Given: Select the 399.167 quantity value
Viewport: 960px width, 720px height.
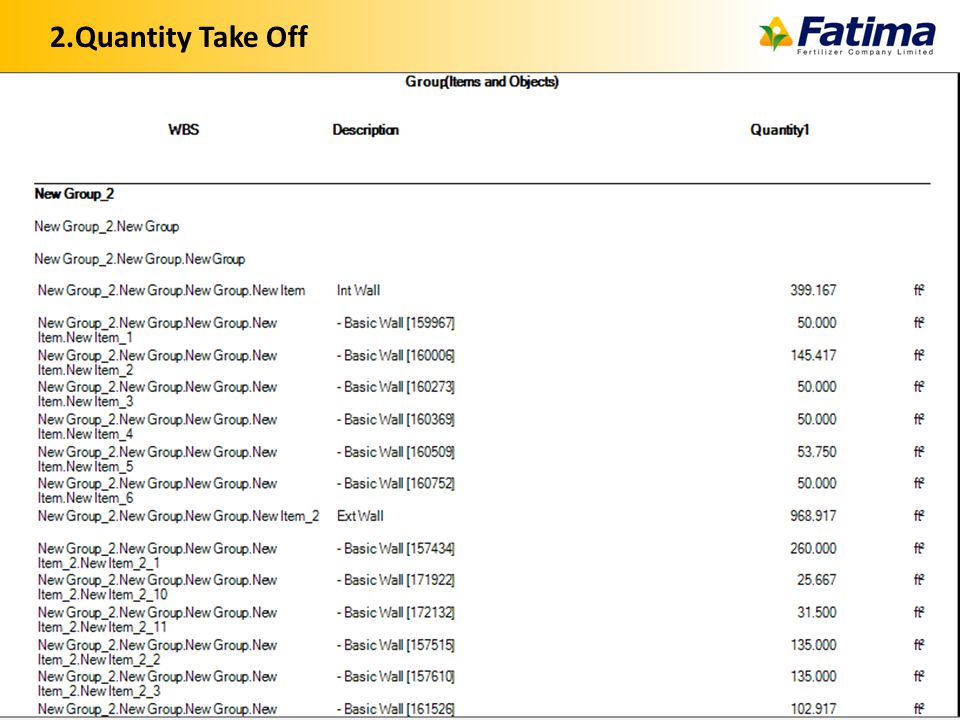Looking at the screenshot, I should [x=813, y=290].
